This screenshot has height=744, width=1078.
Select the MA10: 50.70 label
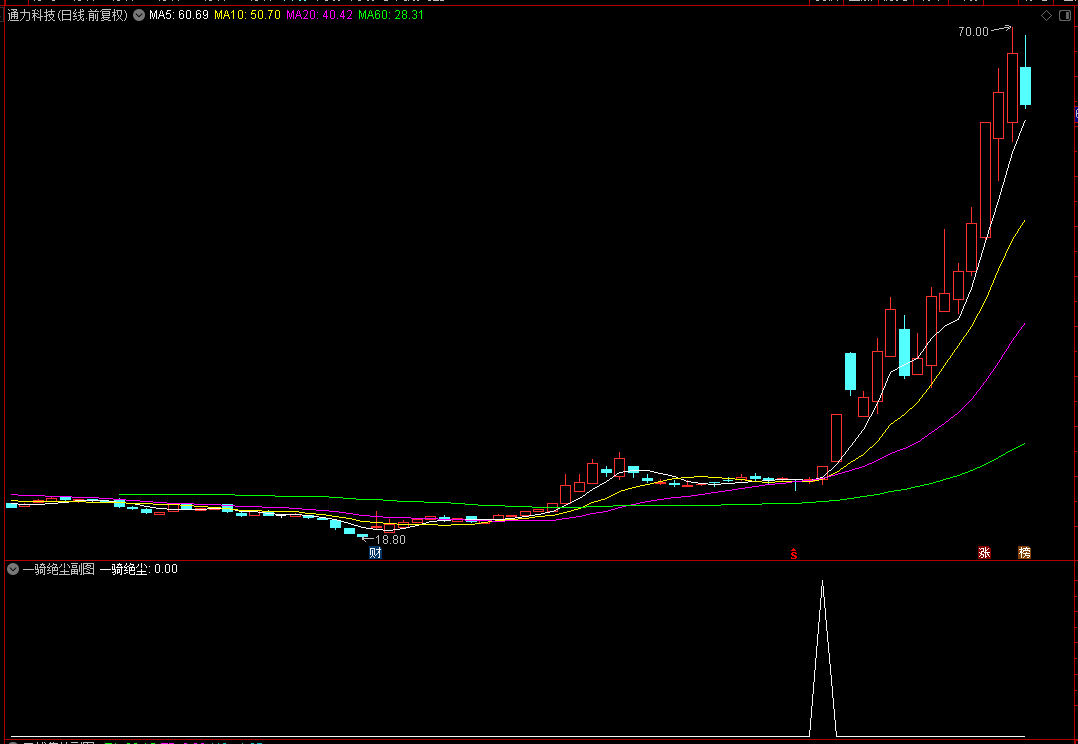(x=248, y=15)
